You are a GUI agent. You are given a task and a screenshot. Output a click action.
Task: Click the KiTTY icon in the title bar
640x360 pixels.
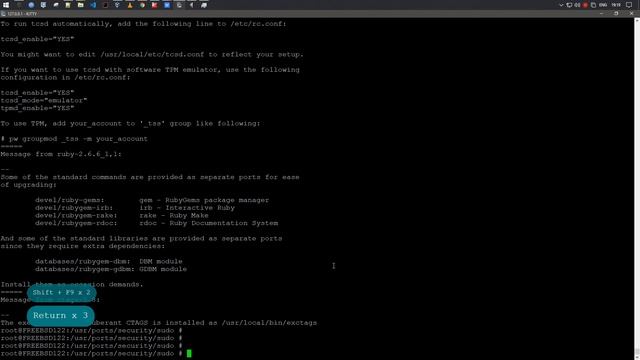click(x=3, y=13)
